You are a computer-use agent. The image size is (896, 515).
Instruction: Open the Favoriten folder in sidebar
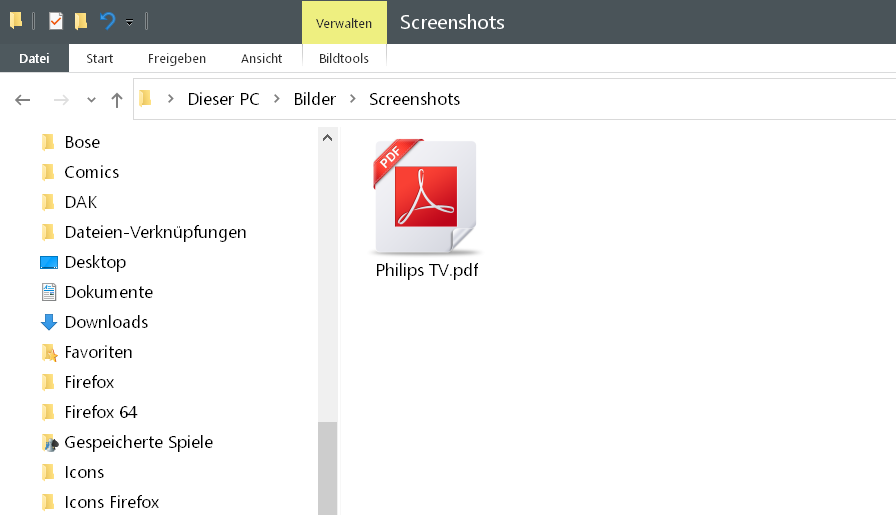98,352
